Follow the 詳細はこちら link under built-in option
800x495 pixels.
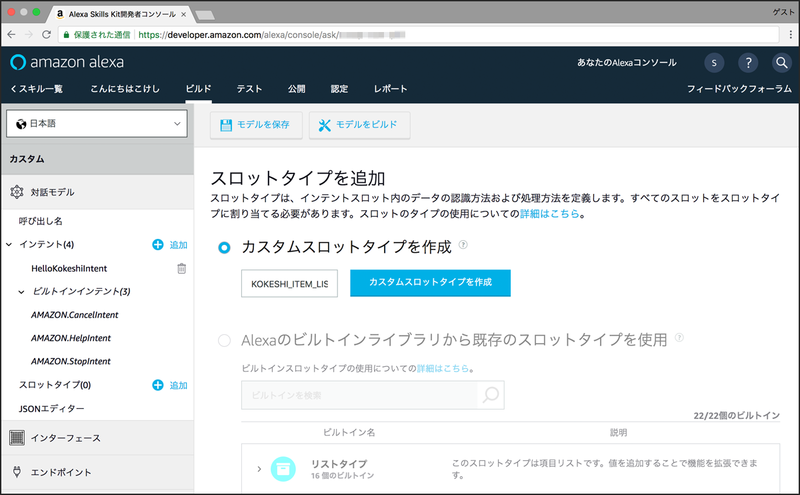click(x=443, y=368)
